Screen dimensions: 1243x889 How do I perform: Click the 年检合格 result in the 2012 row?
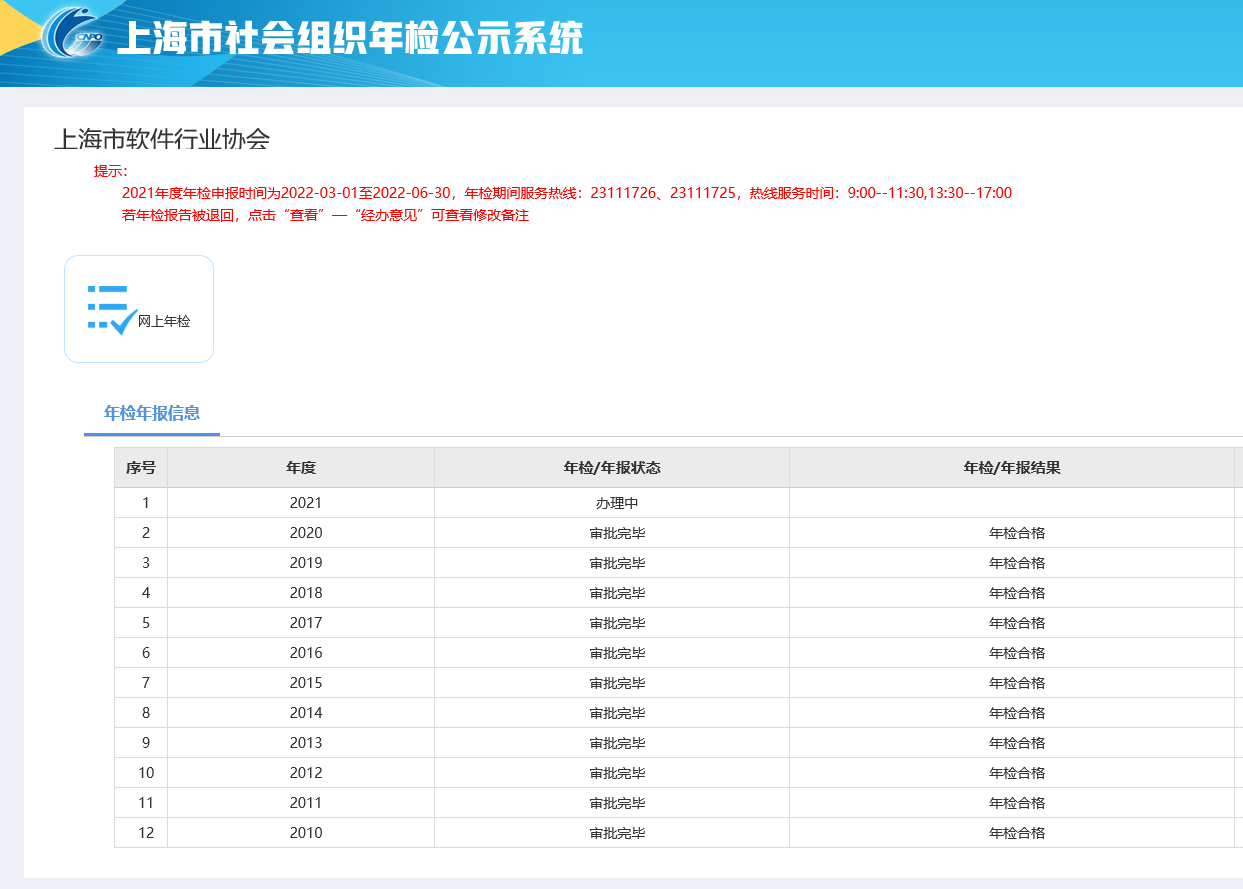coord(1017,773)
